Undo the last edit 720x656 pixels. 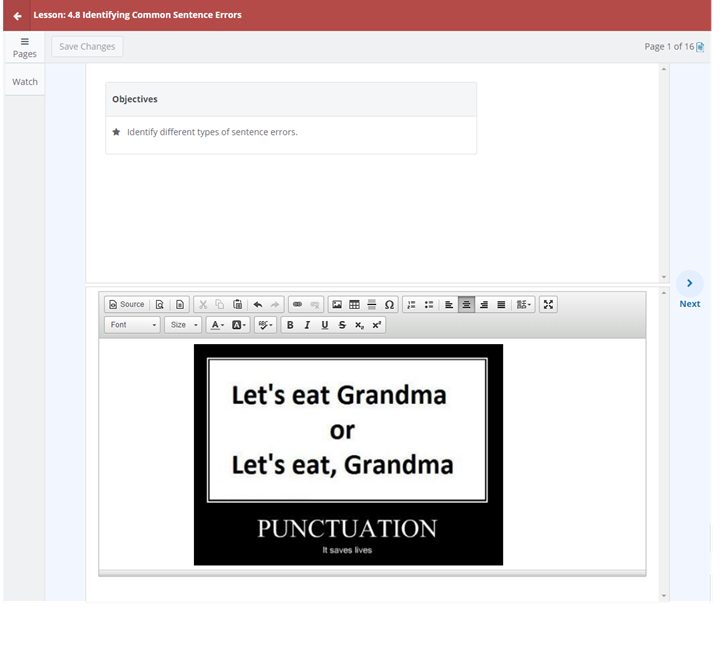tap(258, 304)
